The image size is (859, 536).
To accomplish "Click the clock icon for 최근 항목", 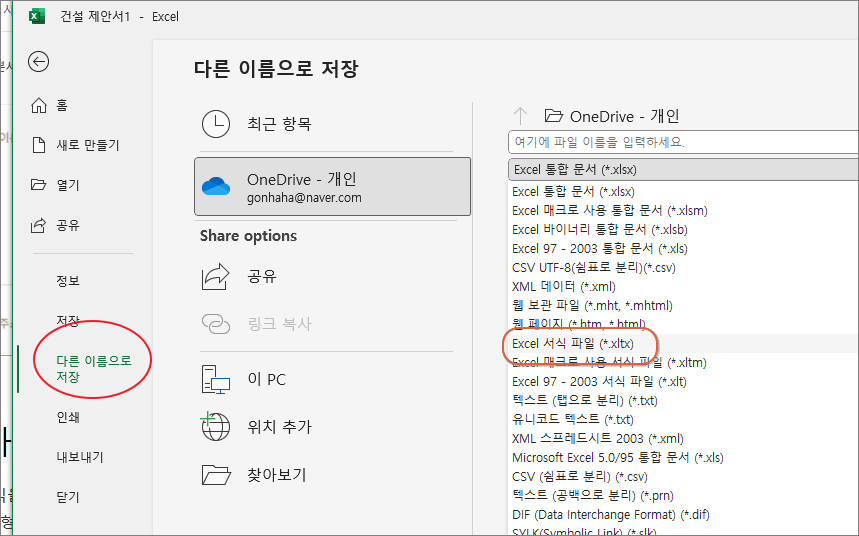I will [216, 124].
